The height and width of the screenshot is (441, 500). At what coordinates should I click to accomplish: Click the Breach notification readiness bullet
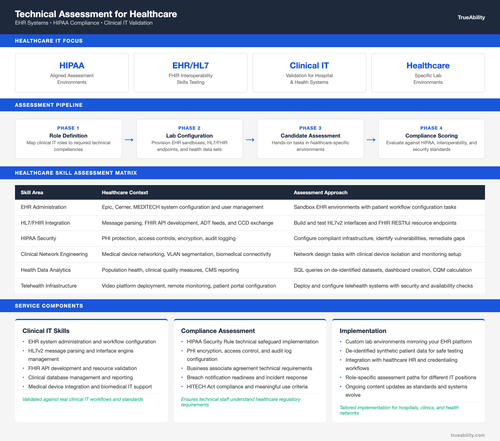247,377
